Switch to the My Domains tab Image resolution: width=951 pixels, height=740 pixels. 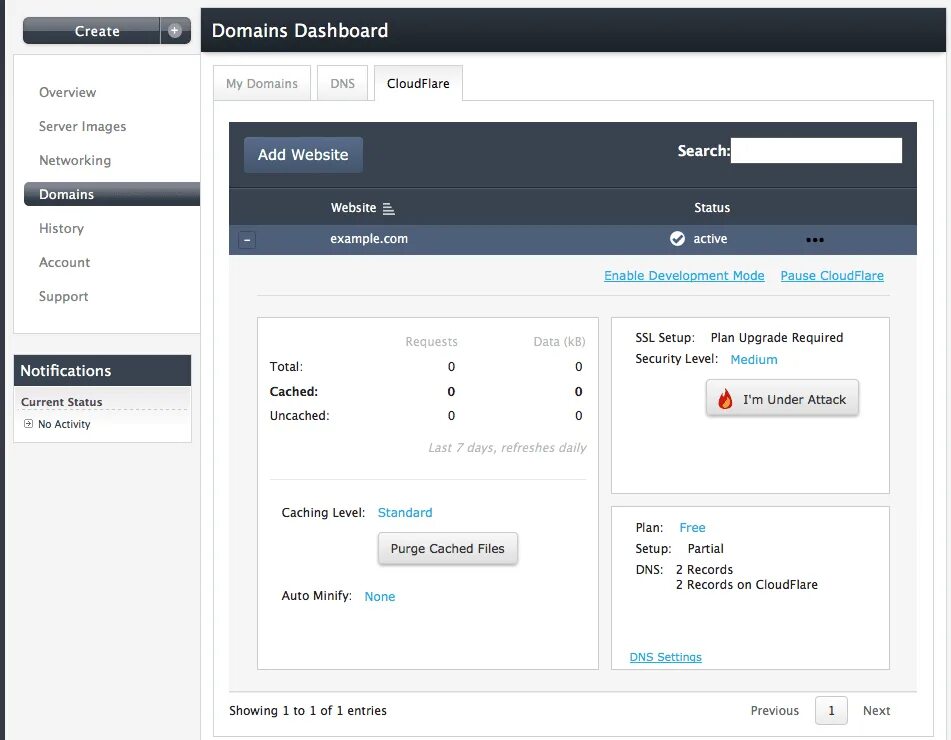pos(262,83)
